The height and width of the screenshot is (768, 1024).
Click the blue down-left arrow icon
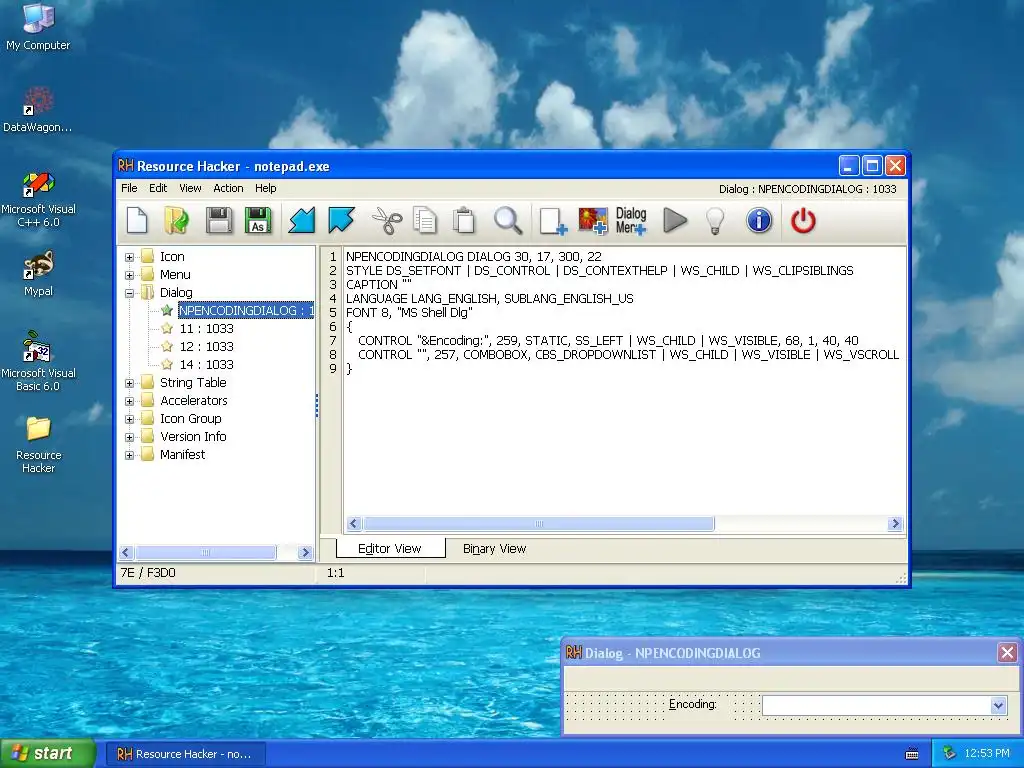[302, 221]
